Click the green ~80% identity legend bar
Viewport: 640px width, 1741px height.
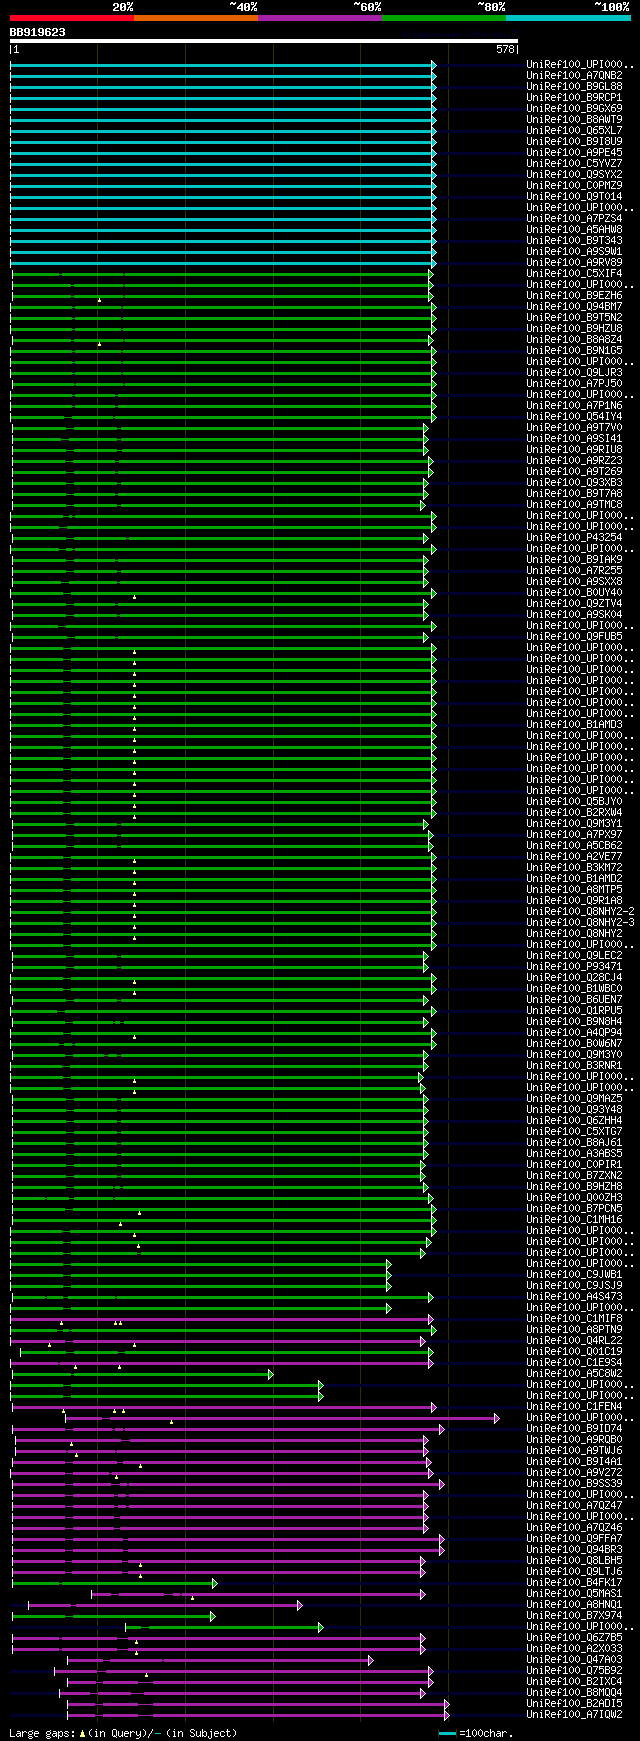[444, 18]
